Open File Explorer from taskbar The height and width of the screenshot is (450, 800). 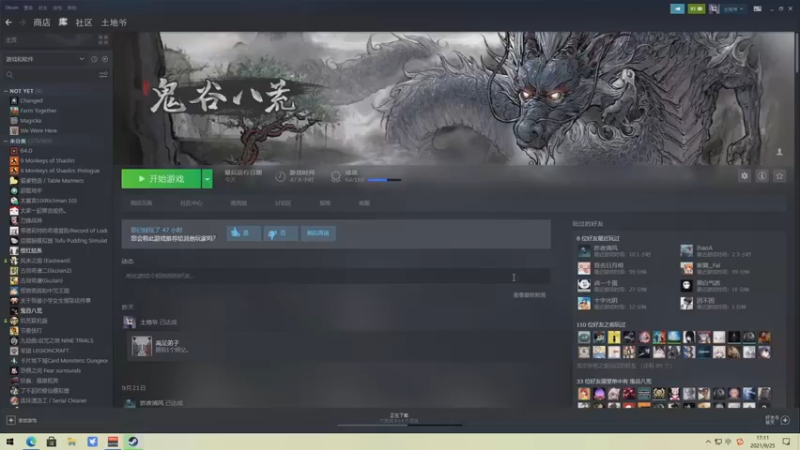coord(71,441)
